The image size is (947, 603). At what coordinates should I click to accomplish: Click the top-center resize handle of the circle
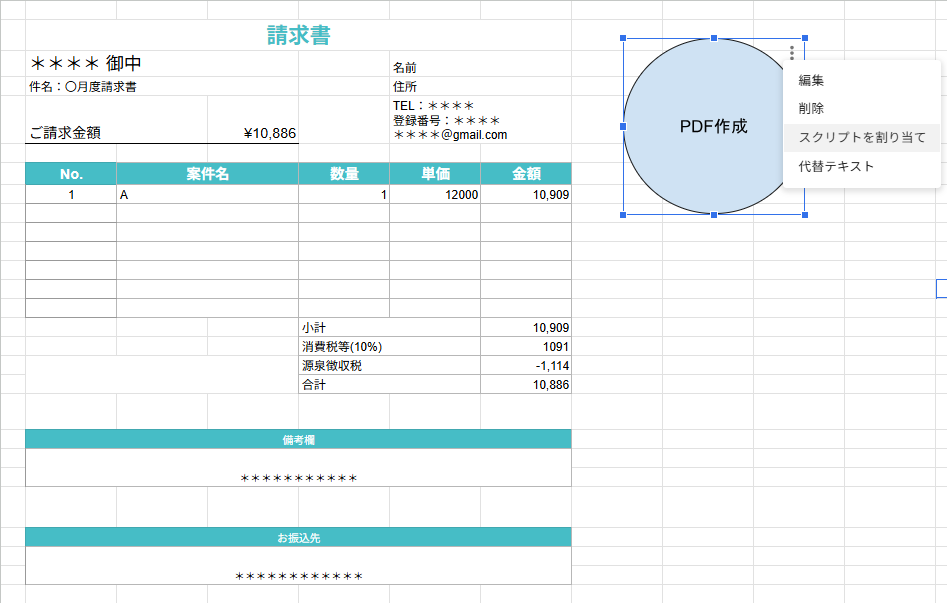pyautogui.click(x=713, y=39)
